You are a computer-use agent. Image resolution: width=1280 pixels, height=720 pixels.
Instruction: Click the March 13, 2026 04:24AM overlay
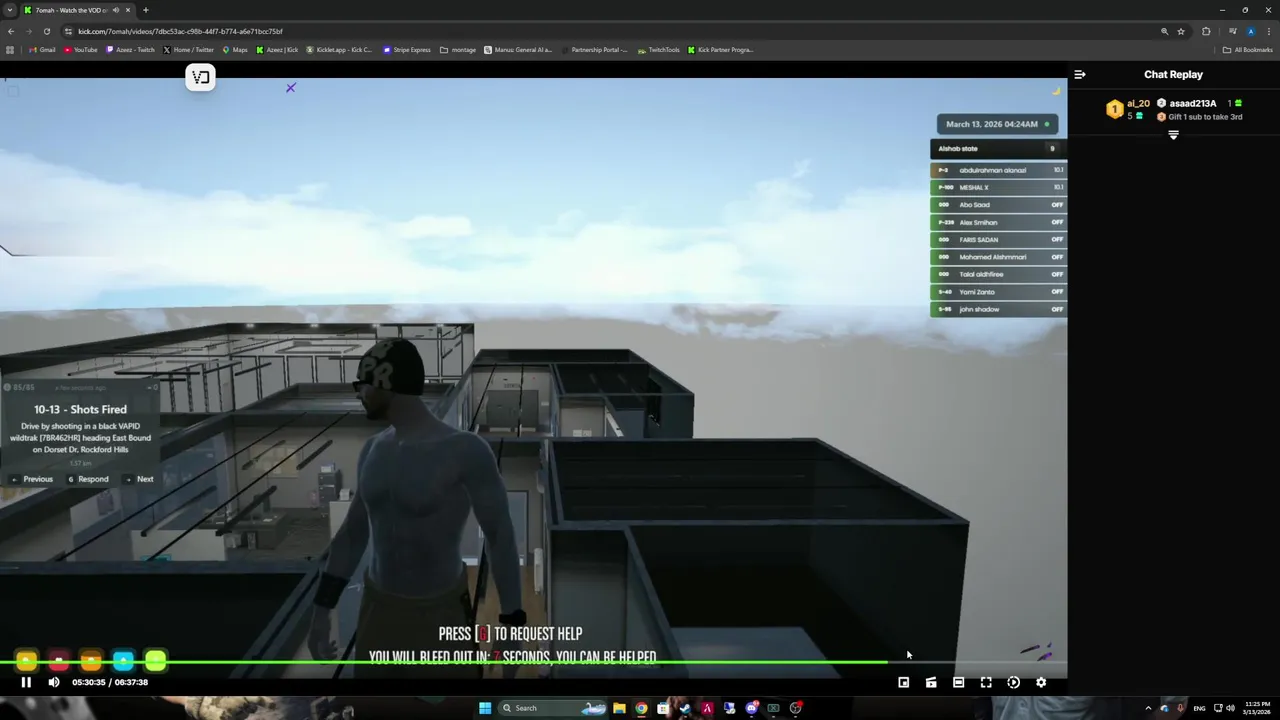pos(996,124)
